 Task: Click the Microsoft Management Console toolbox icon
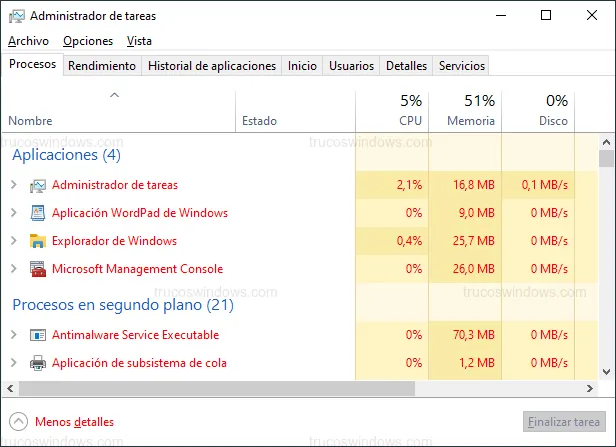pyautogui.click(x=38, y=269)
